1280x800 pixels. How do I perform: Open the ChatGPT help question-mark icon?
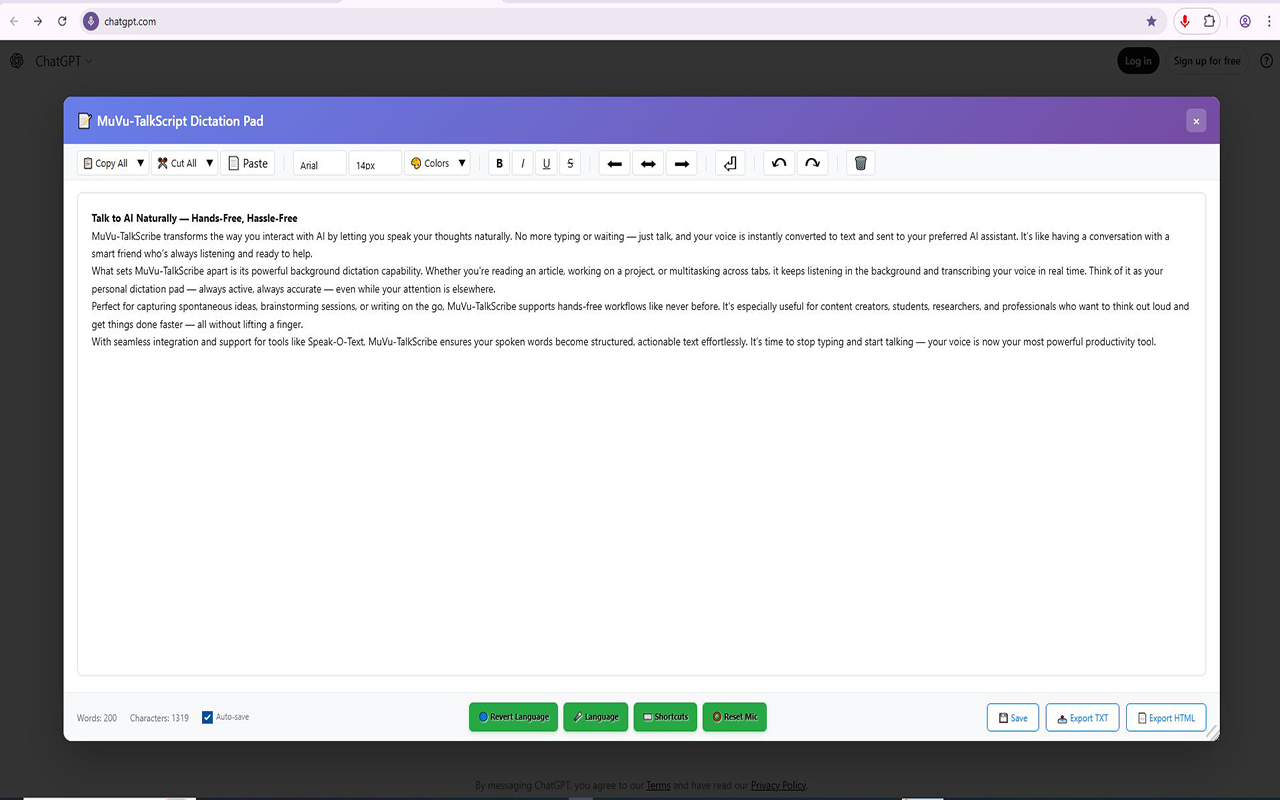click(1266, 61)
